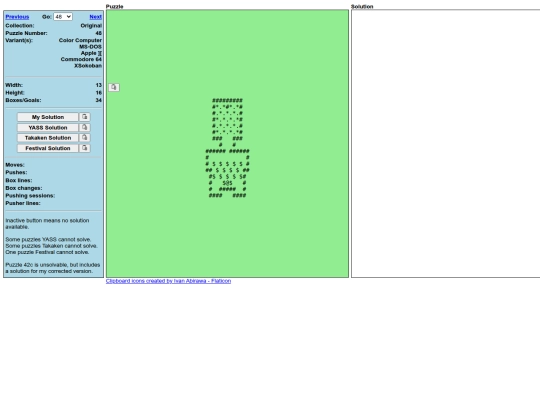Image resolution: width=540 pixels, height=405 pixels.
Task: Select 'Inactive button means no solution' note
Action: point(47,224)
